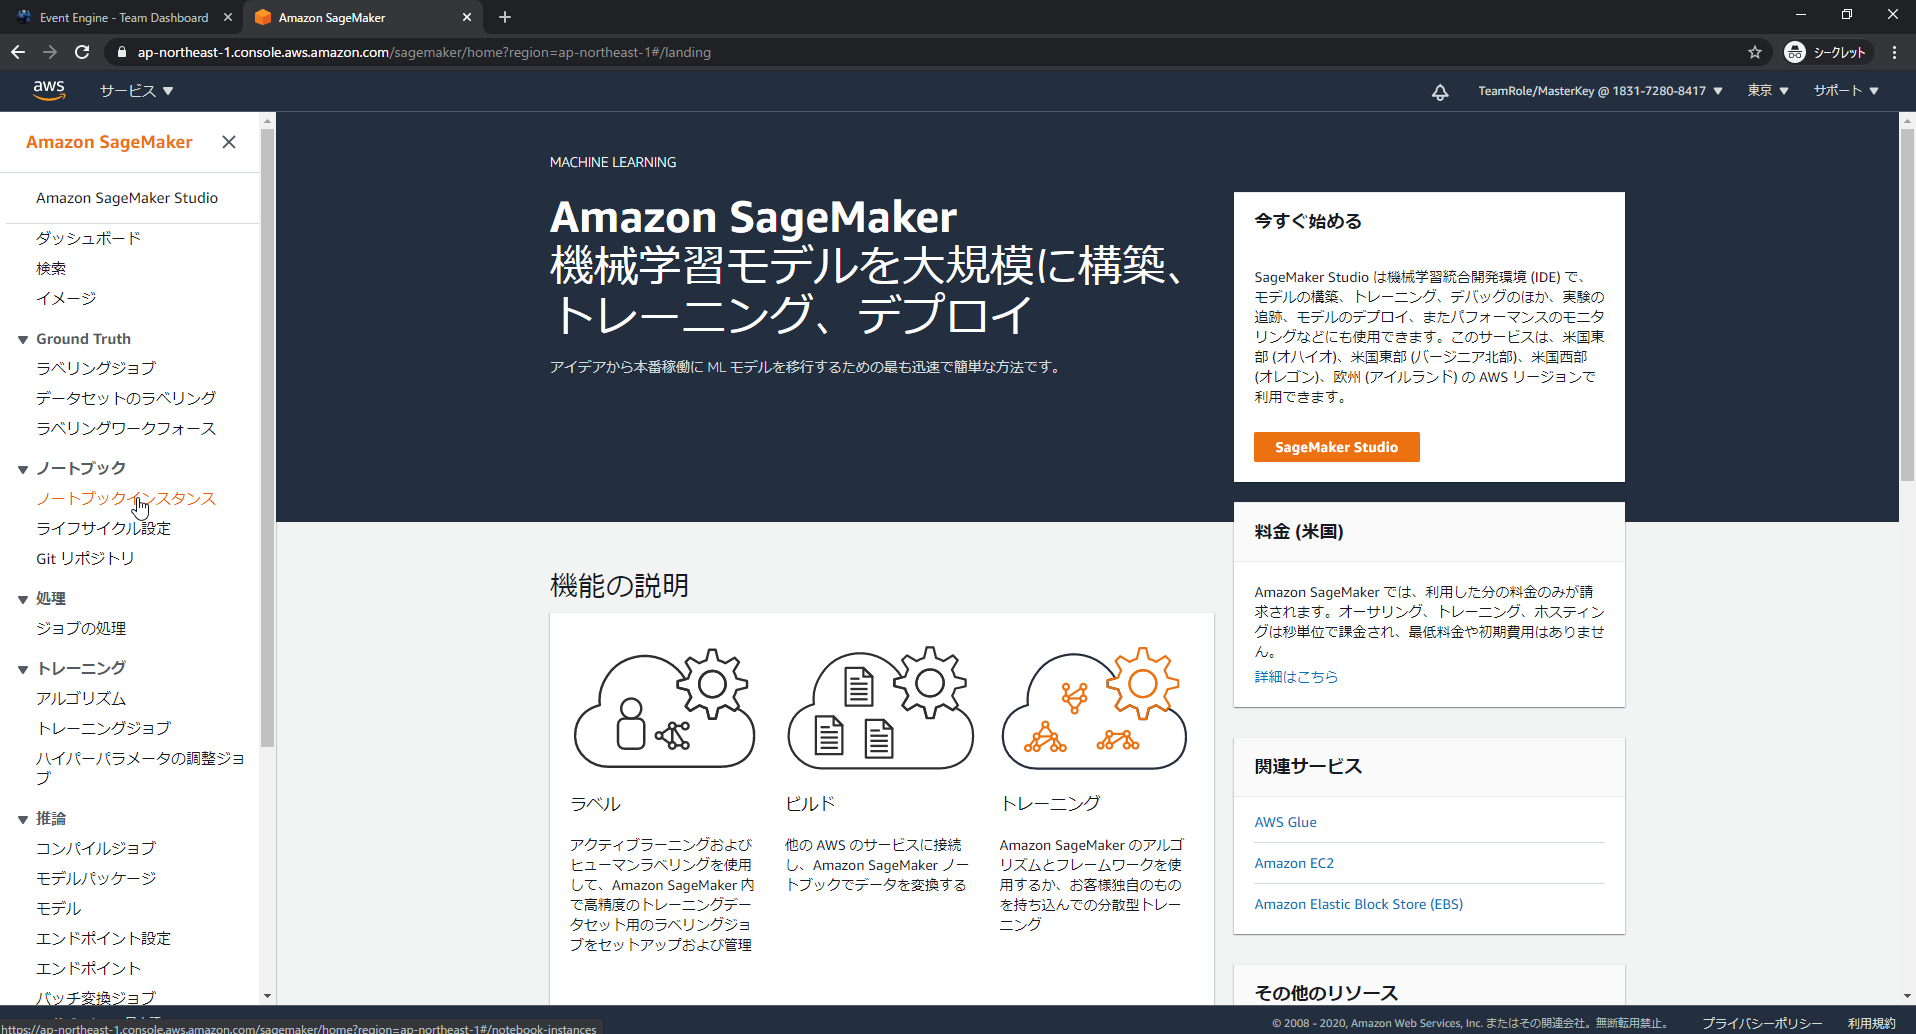Screen dimensions: 1916x1034
Task: Open ジョブの処理 in sidebar
Action: 81,628
